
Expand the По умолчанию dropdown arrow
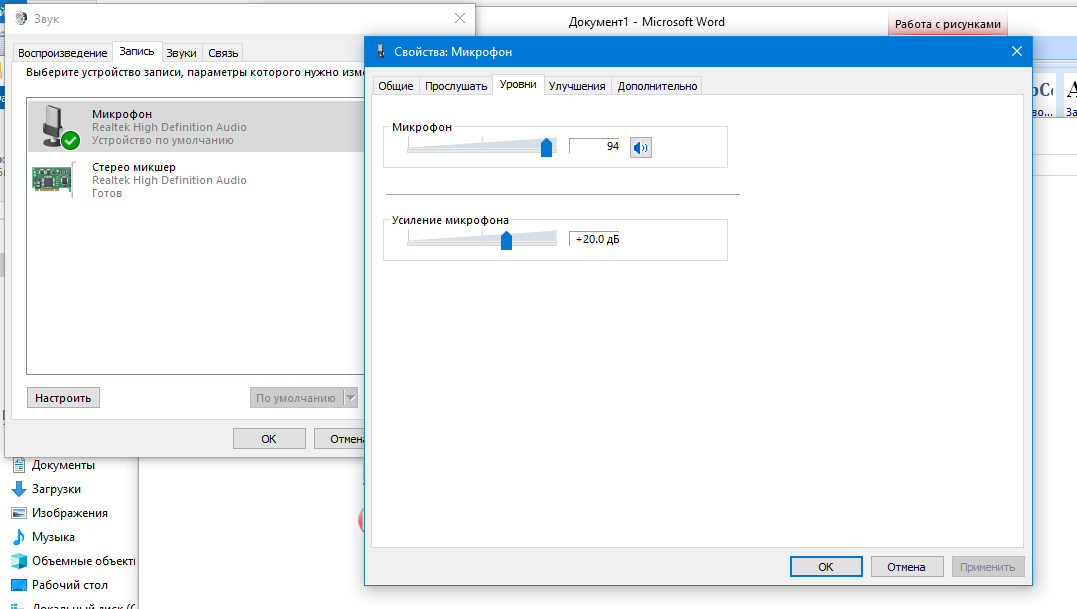point(351,398)
